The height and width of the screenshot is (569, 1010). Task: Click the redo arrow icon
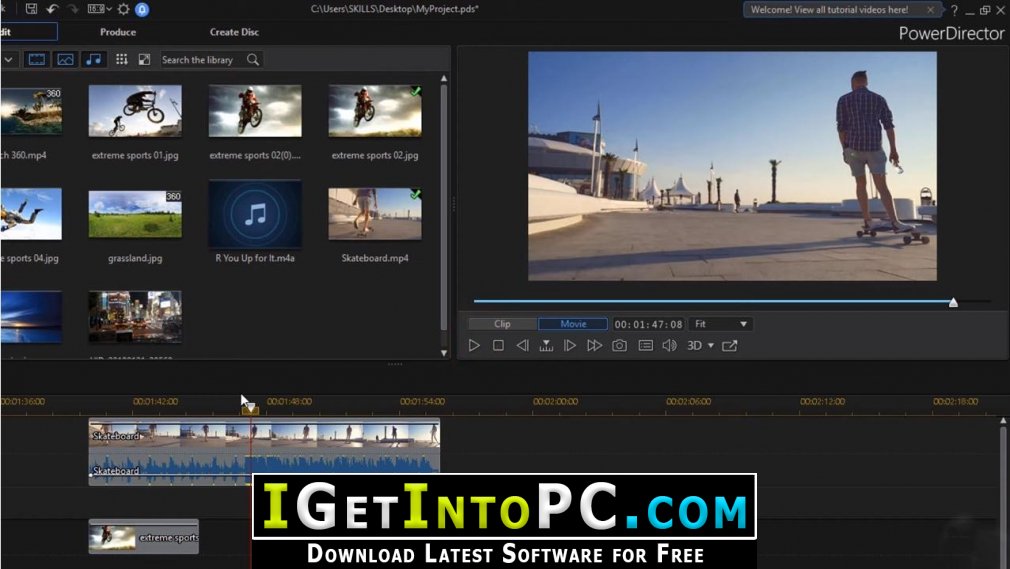[x=73, y=9]
